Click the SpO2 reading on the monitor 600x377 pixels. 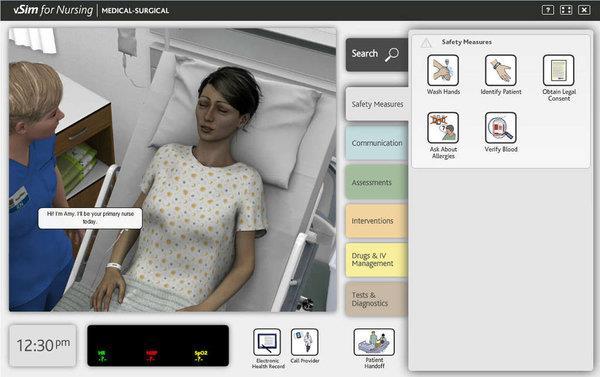(201, 356)
